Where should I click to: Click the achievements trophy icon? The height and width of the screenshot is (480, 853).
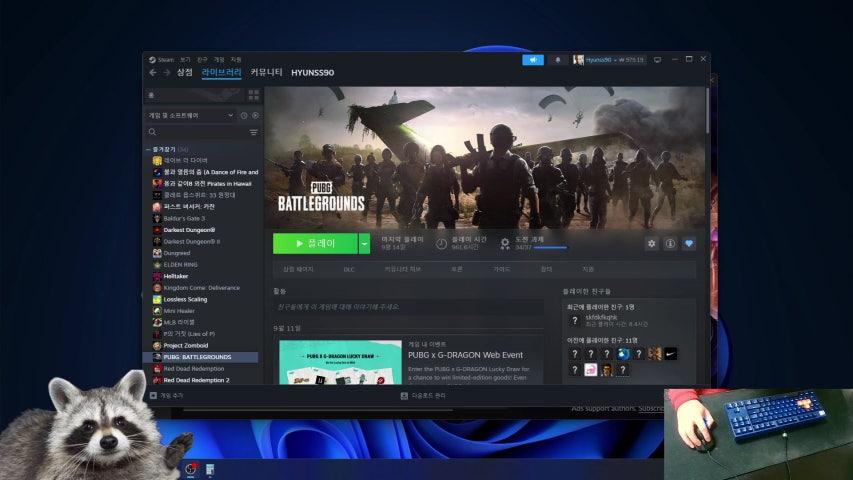(x=505, y=243)
